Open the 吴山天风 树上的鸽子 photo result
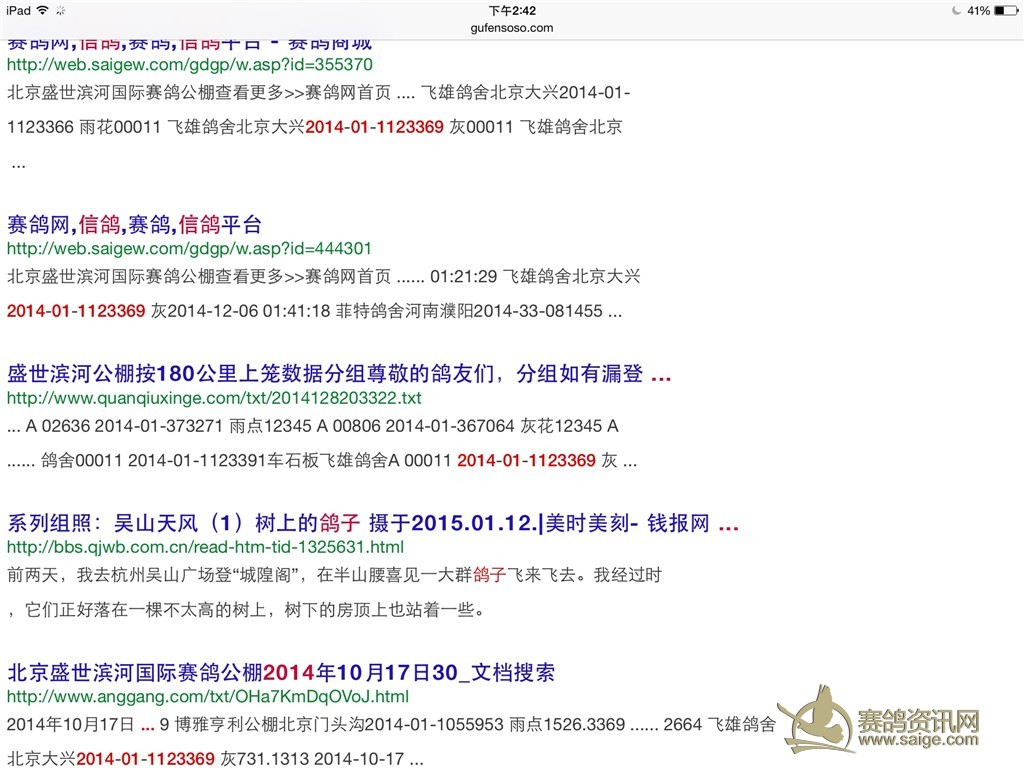 tap(370, 523)
